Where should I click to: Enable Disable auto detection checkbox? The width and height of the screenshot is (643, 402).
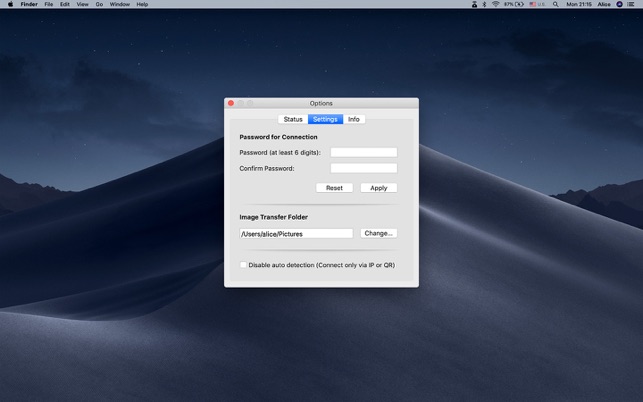[243, 265]
